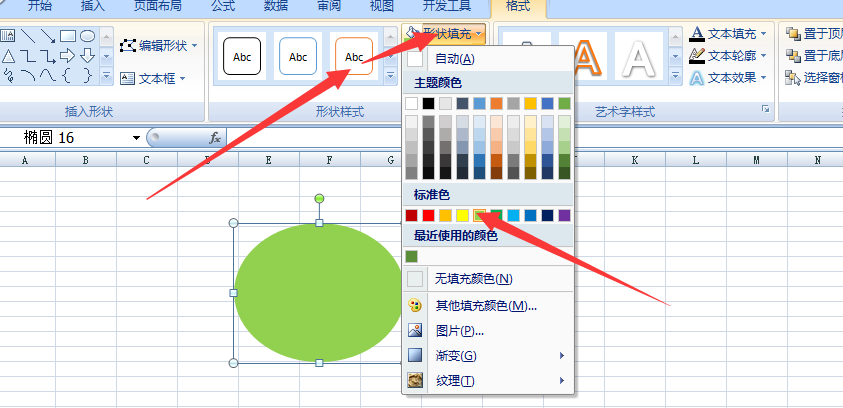
Task: Select the rectangle shape
Action: click(x=68, y=36)
